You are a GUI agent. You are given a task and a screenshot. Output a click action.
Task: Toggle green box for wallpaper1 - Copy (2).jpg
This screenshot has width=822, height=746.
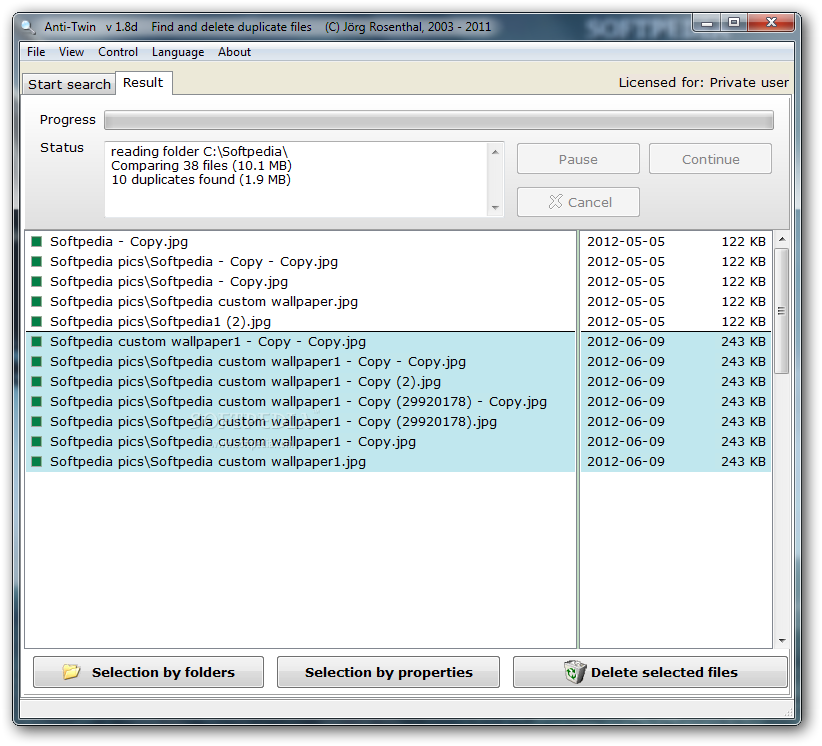pyautogui.click(x=37, y=382)
